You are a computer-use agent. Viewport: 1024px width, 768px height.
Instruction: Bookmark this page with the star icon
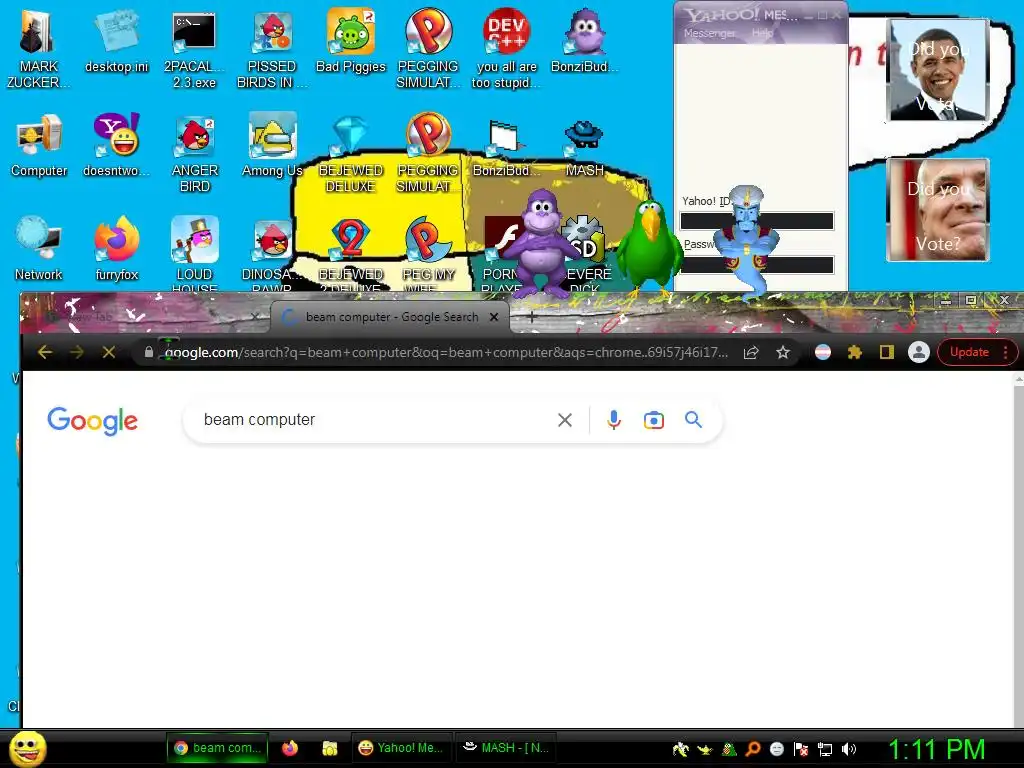pyautogui.click(x=783, y=353)
